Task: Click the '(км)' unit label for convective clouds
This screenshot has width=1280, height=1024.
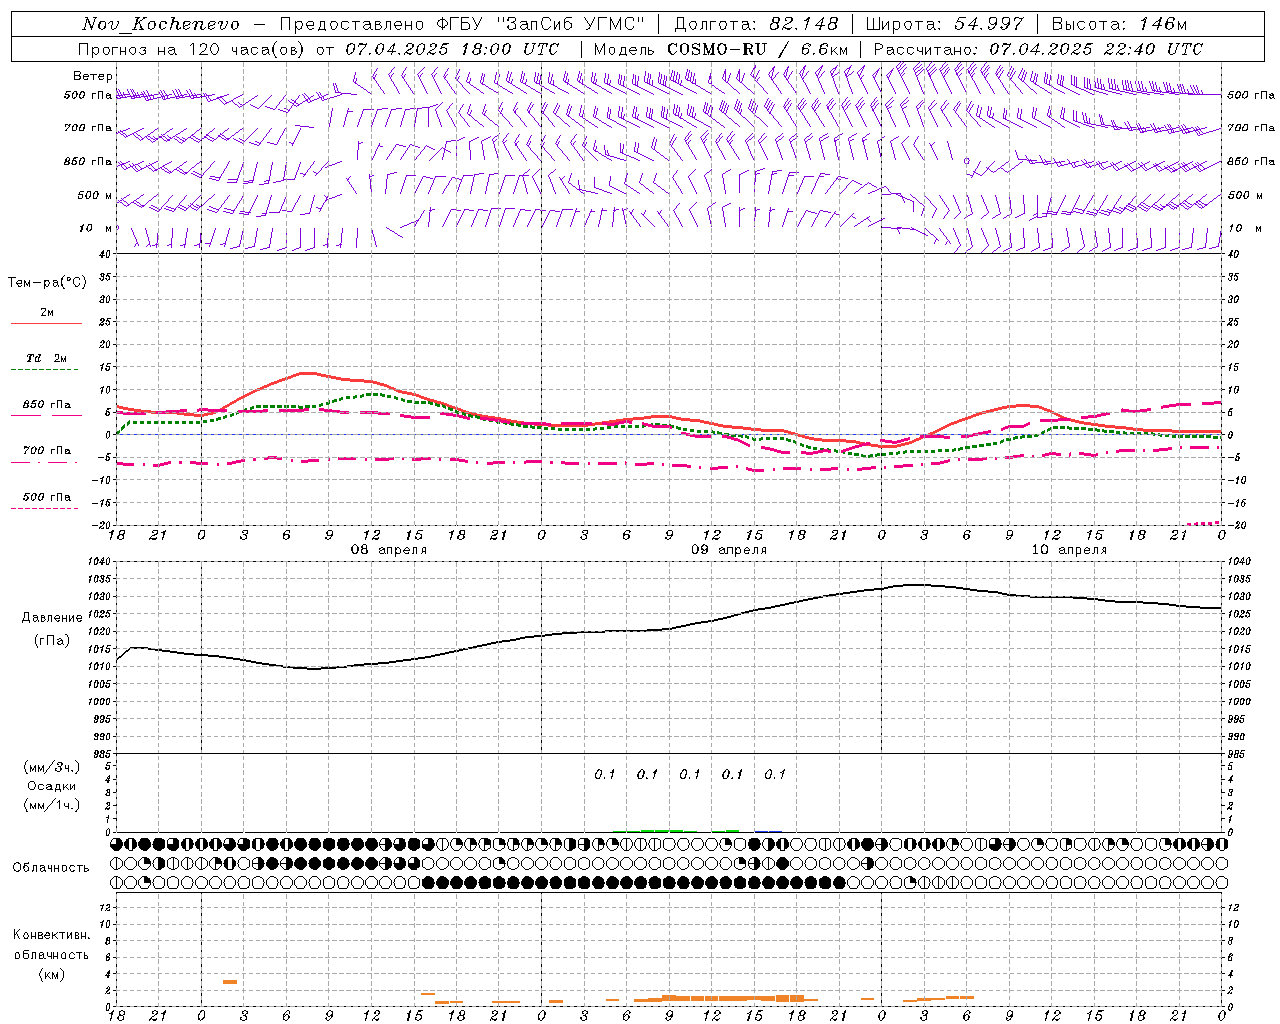Action: tap(52, 974)
